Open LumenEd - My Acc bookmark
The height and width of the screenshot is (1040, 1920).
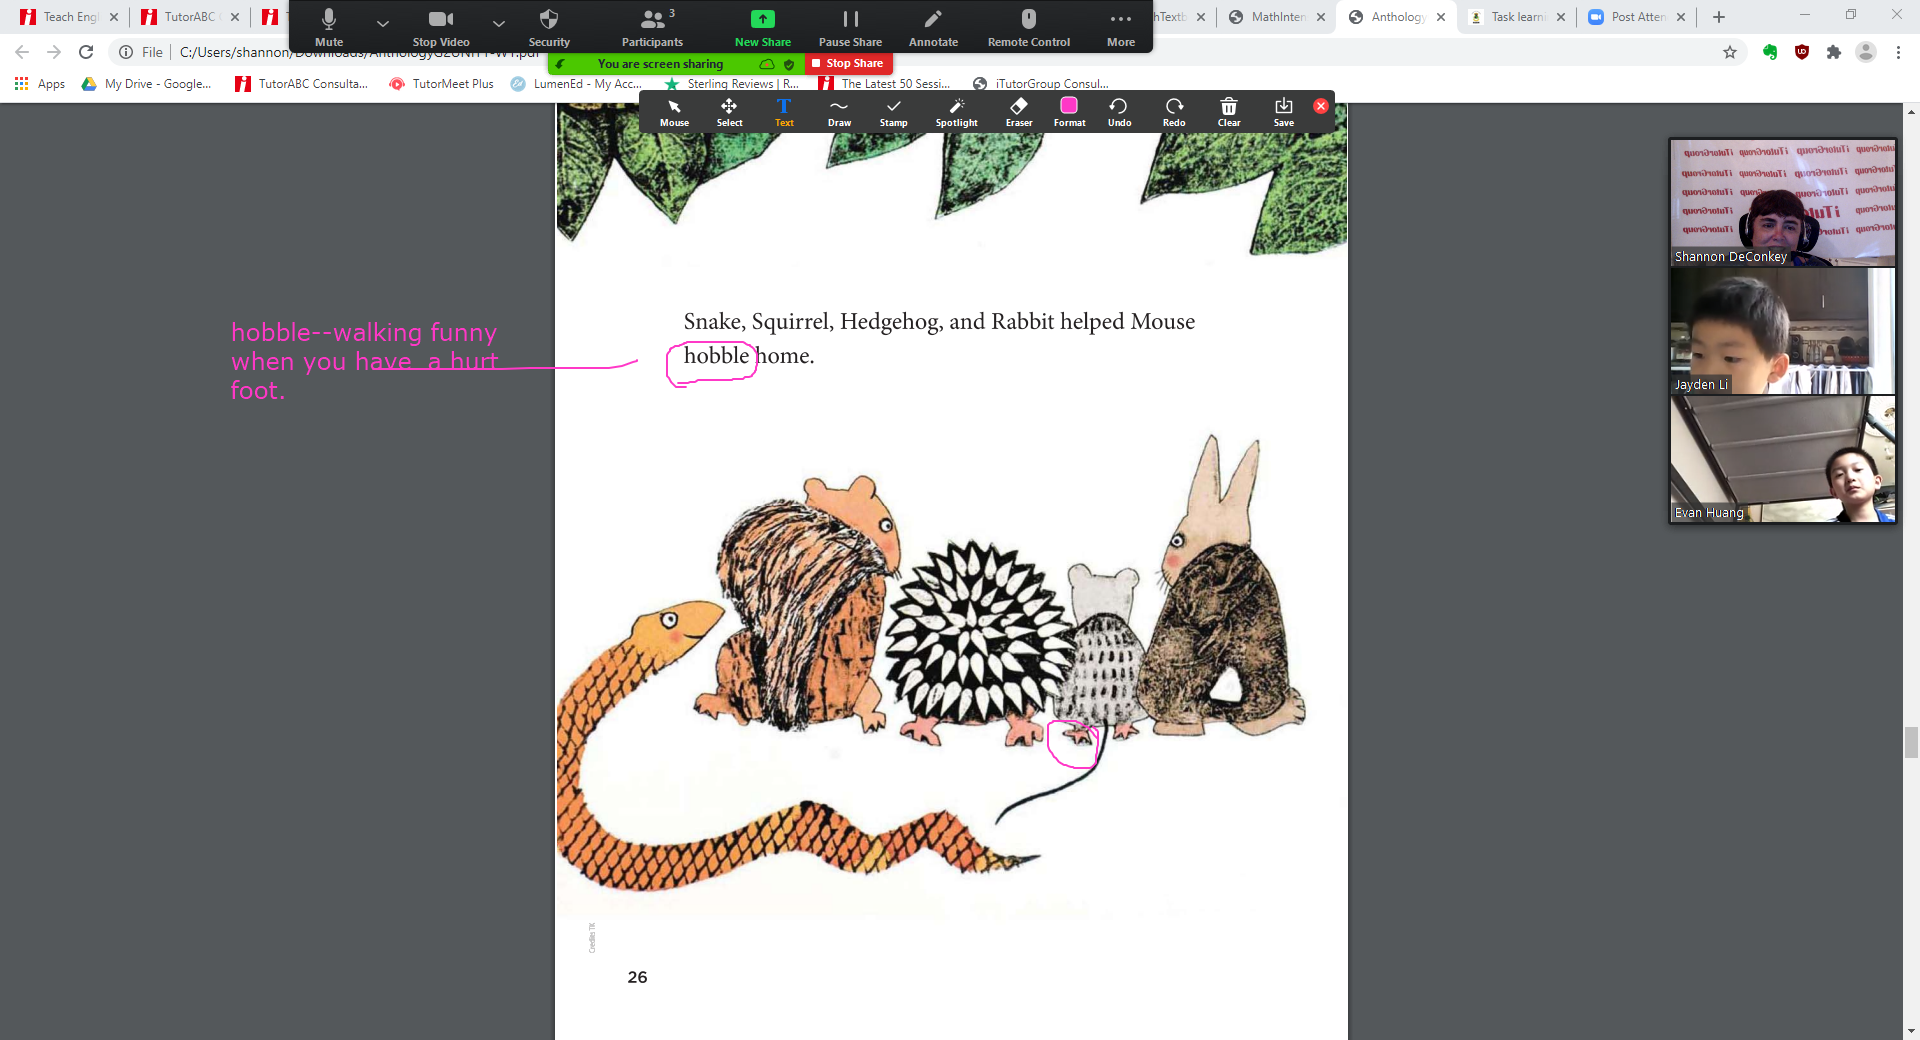pos(576,84)
